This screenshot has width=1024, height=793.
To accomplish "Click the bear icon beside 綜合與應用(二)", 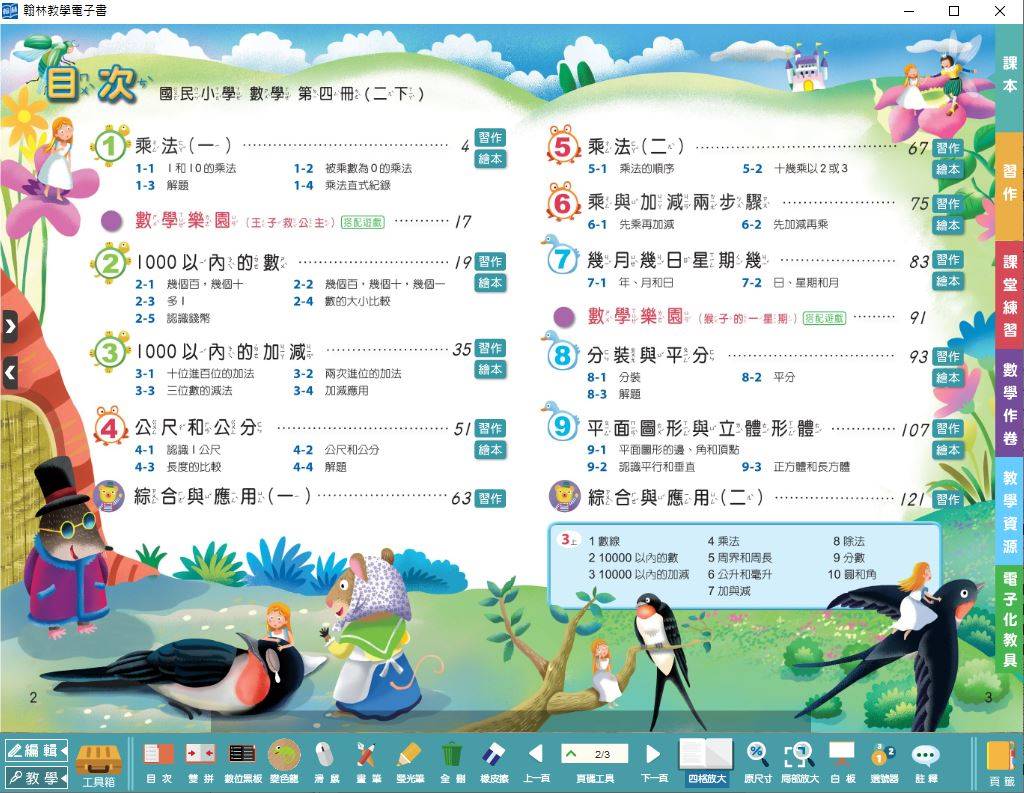I will pos(565,496).
